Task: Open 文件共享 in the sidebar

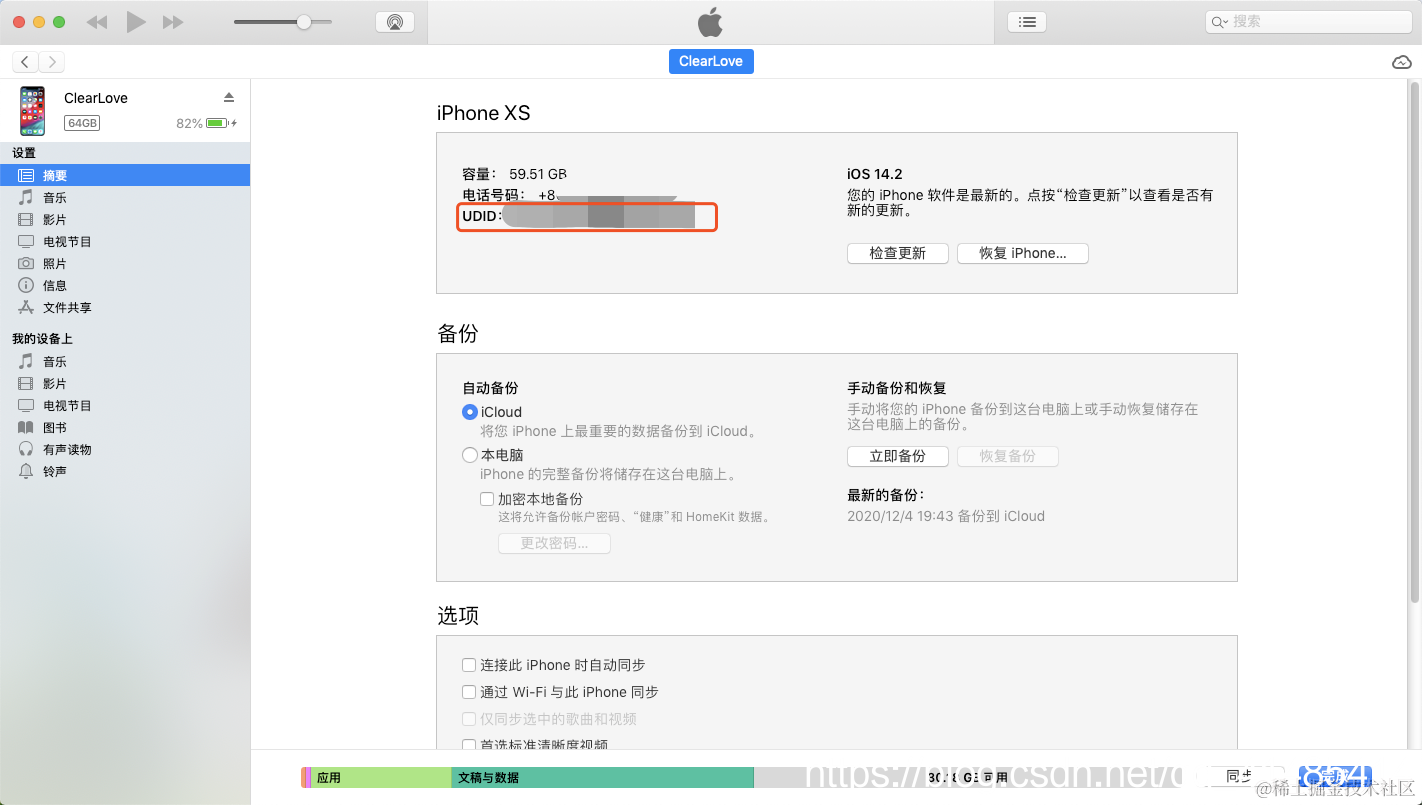Action: click(67, 307)
